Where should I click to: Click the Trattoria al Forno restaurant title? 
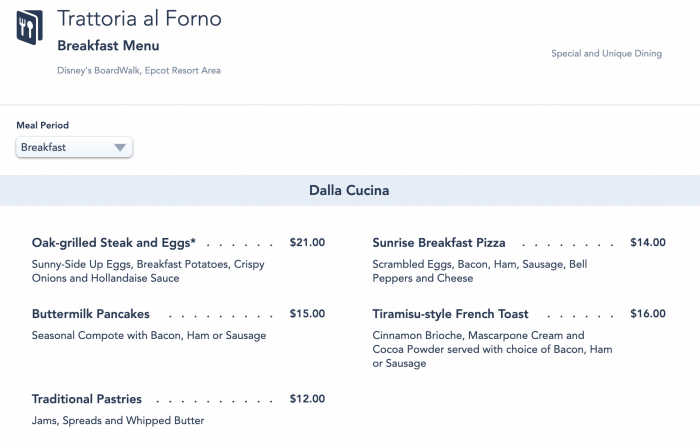140,19
